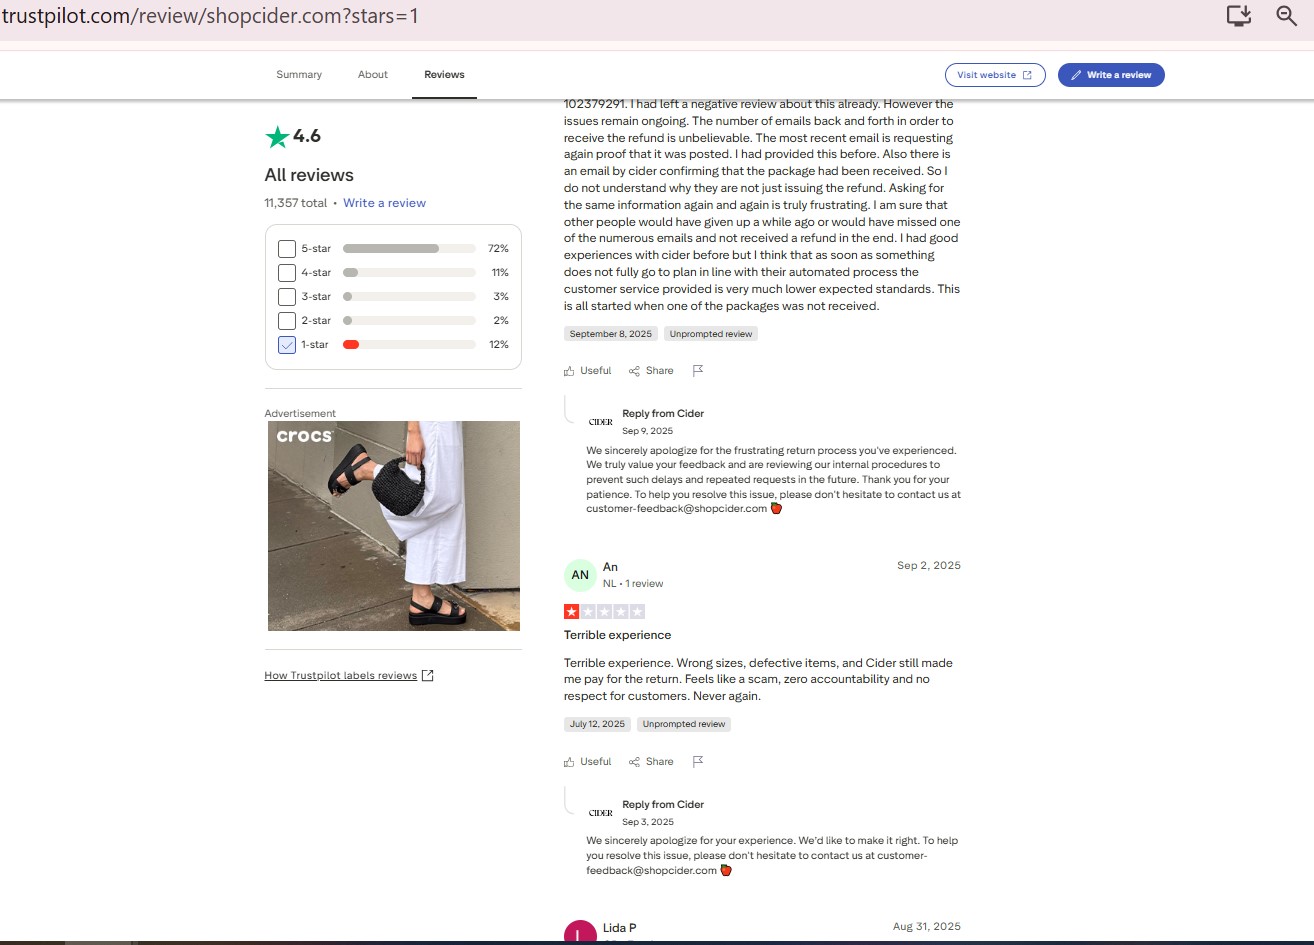Click Cider logo in Sep 3 reply
Screen dimensions: 1314x945
click(x=601, y=813)
